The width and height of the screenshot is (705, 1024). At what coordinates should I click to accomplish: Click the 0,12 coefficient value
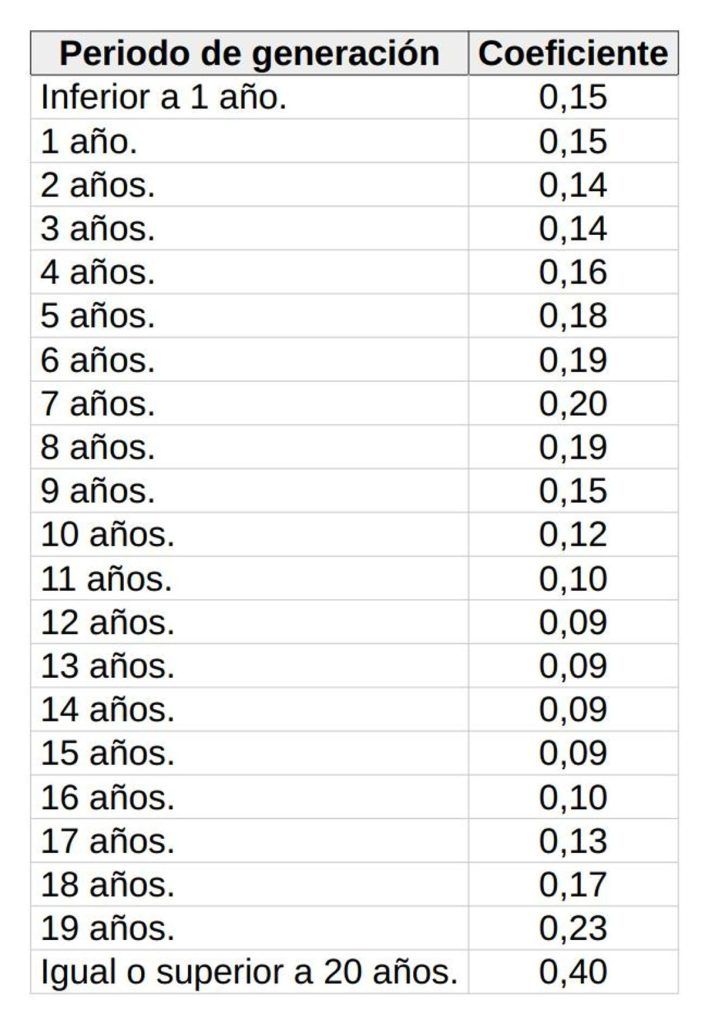(x=573, y=534)
